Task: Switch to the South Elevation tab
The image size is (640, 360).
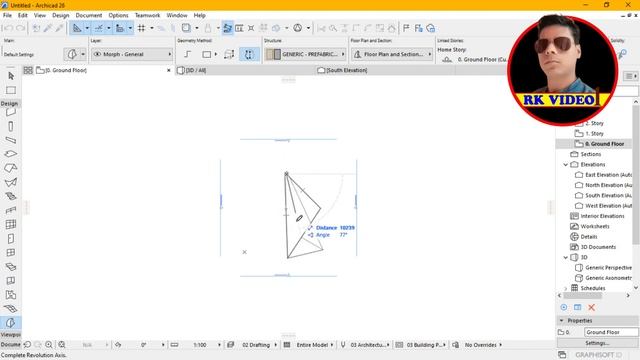Action: 385,70
